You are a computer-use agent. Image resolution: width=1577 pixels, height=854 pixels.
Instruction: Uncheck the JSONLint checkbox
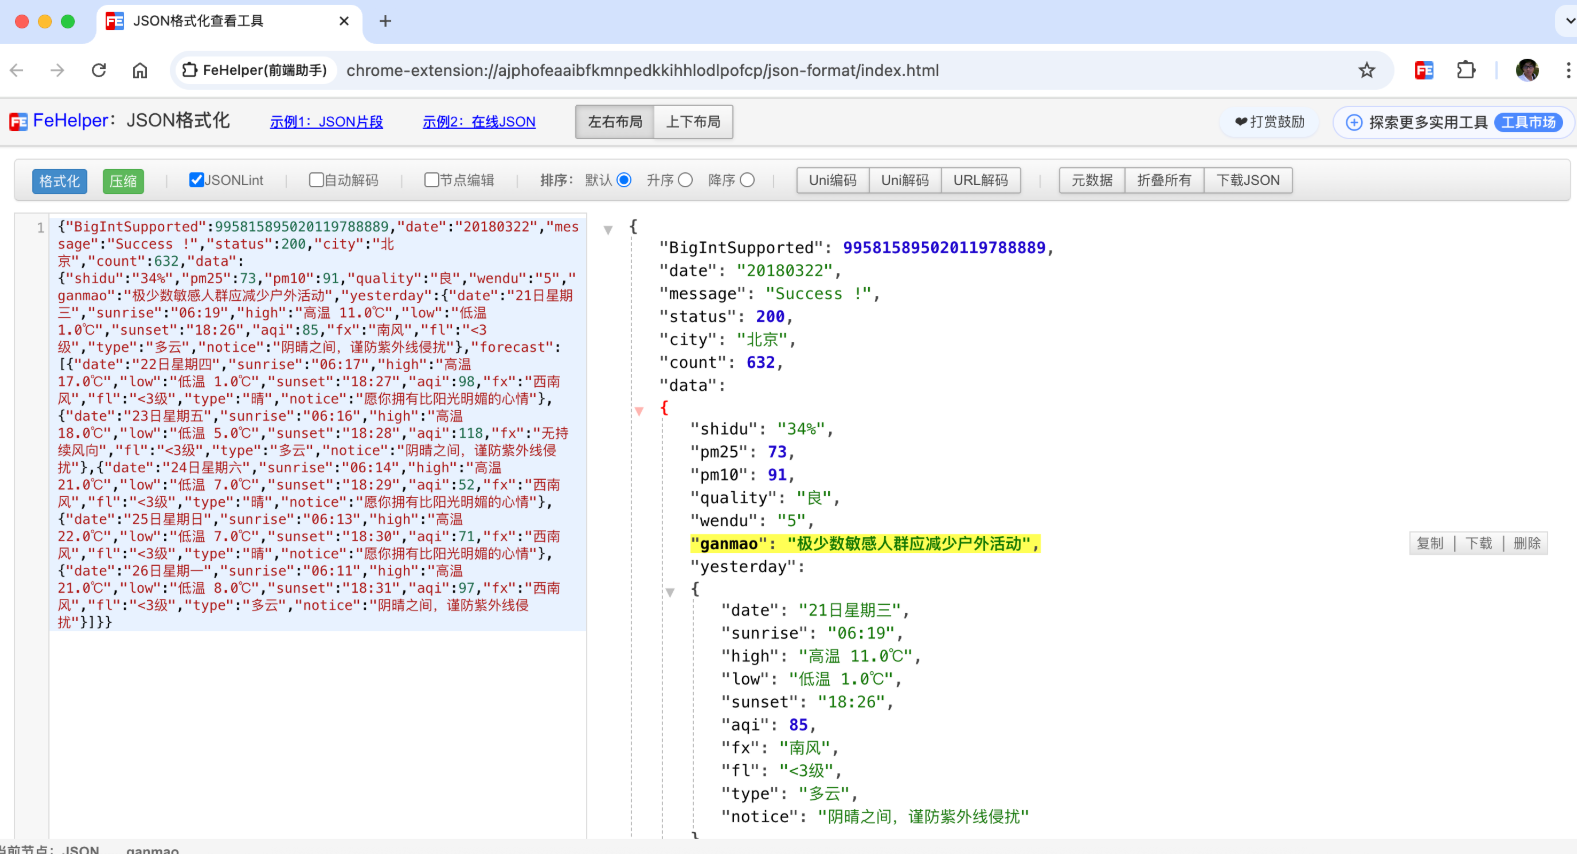(197, 180)
